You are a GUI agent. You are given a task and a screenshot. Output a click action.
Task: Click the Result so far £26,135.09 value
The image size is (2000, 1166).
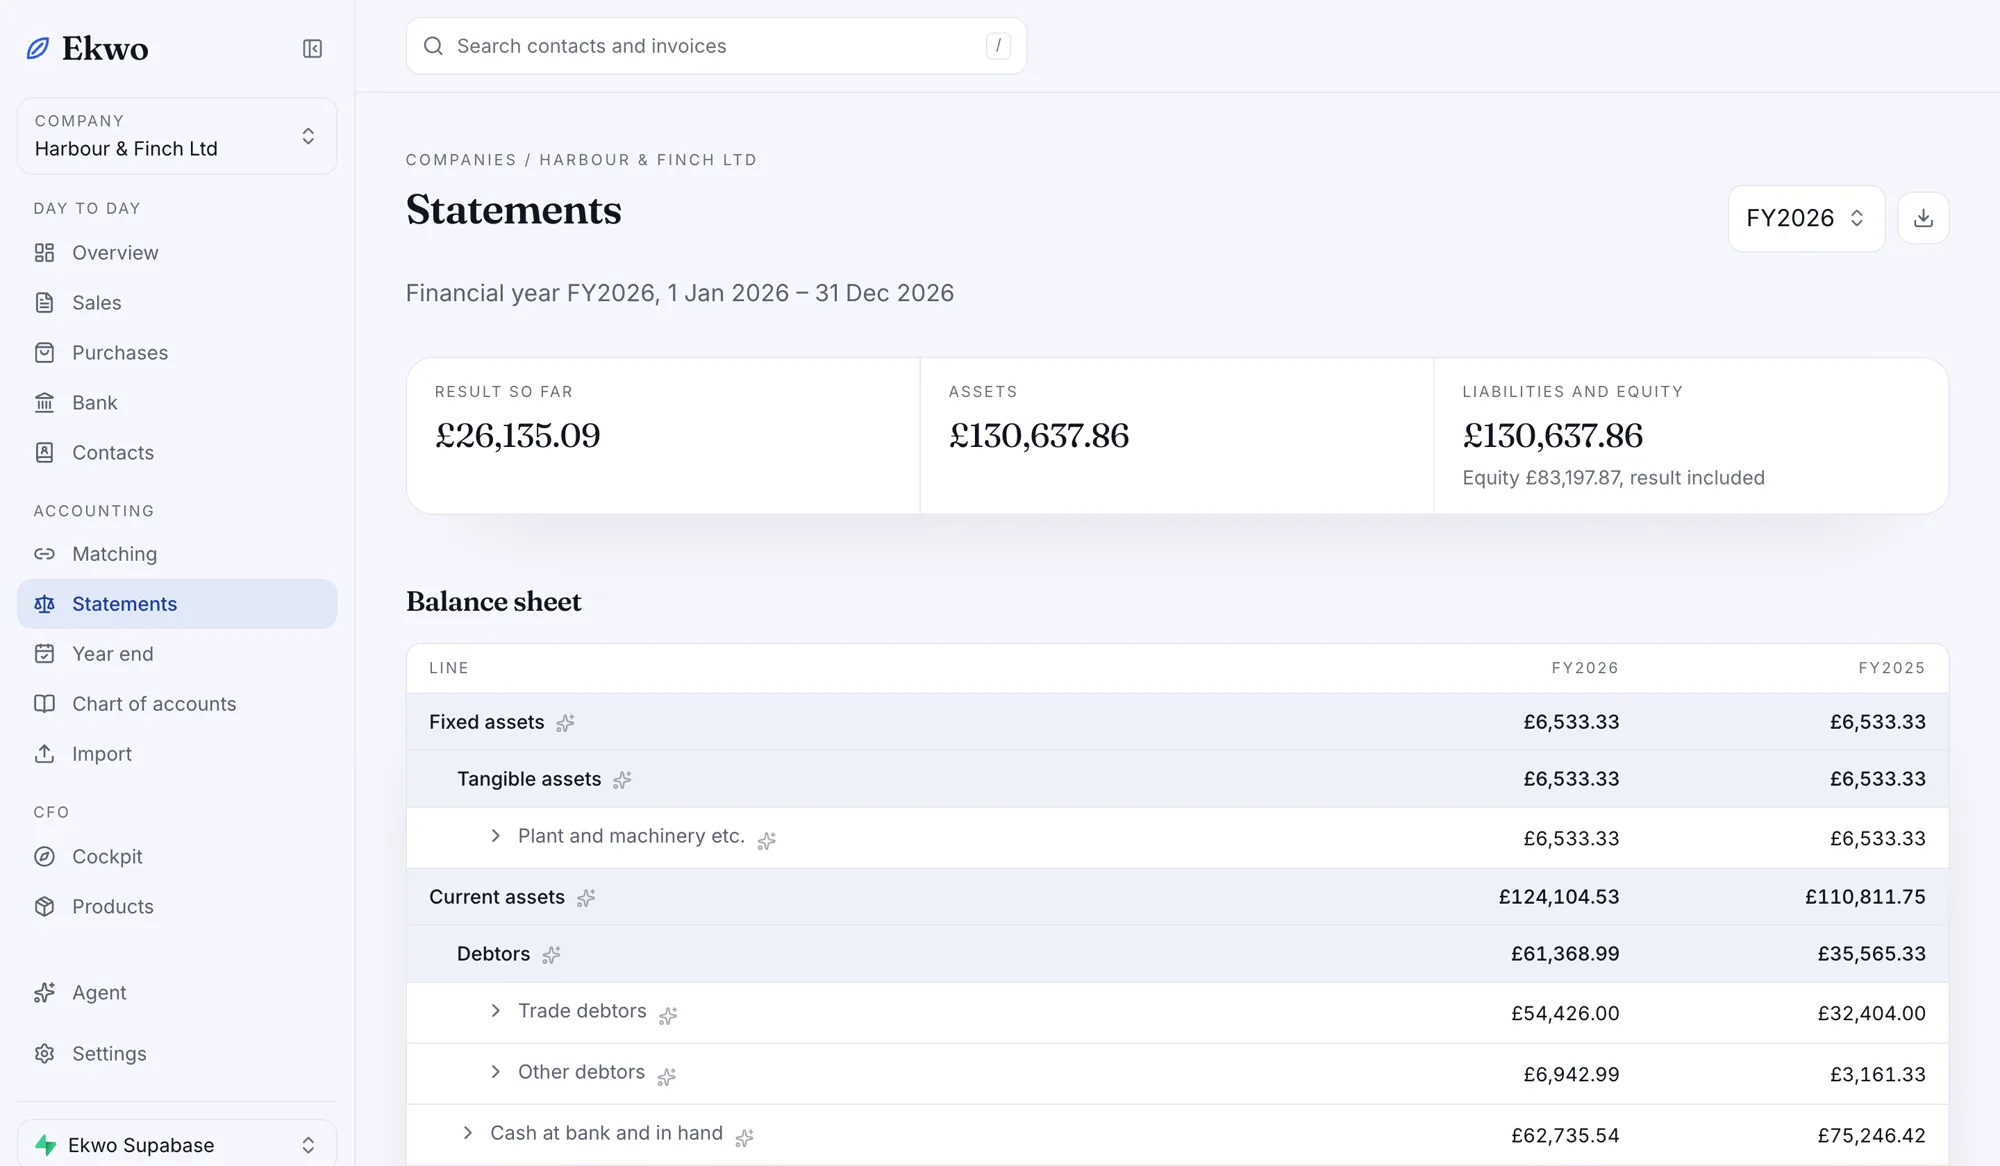coord(518,436)
